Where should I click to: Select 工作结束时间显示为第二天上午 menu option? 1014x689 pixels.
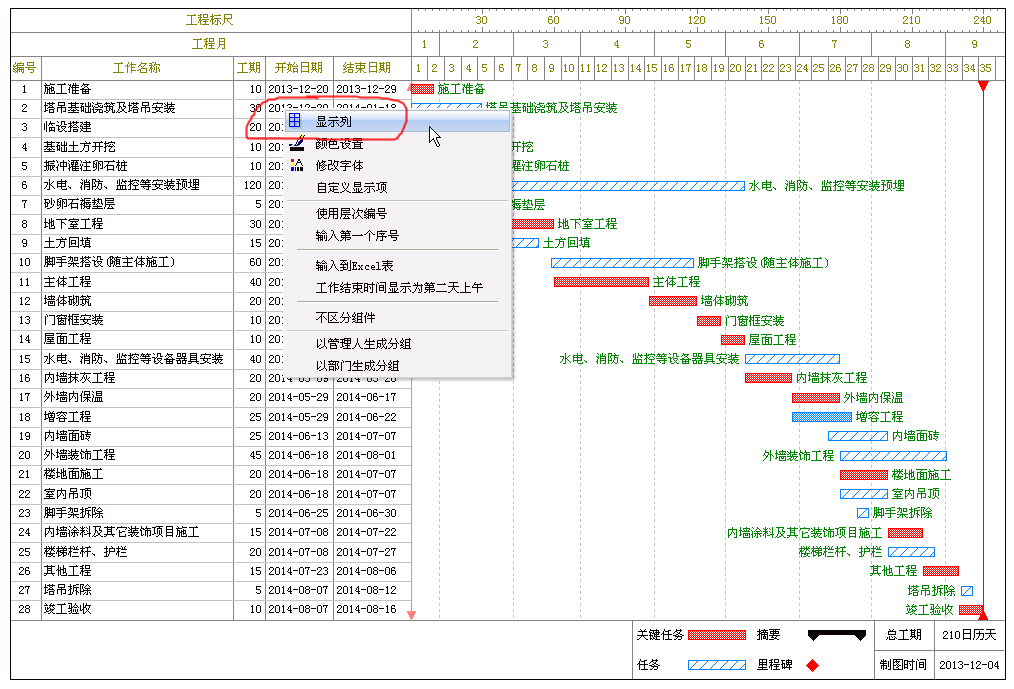point(399,287)
